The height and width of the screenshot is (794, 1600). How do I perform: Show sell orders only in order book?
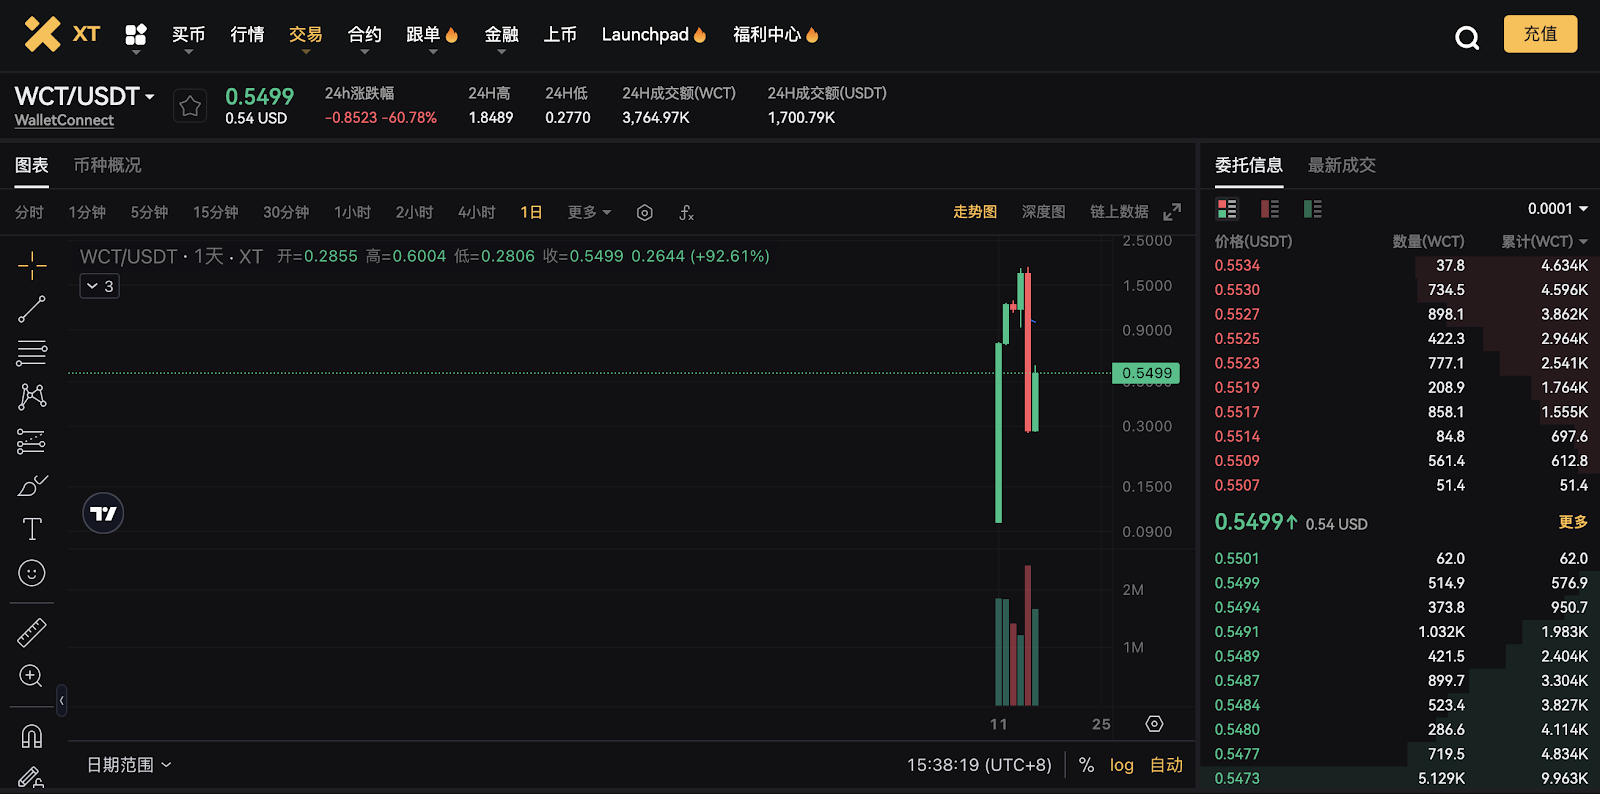tap(1270, 209)
